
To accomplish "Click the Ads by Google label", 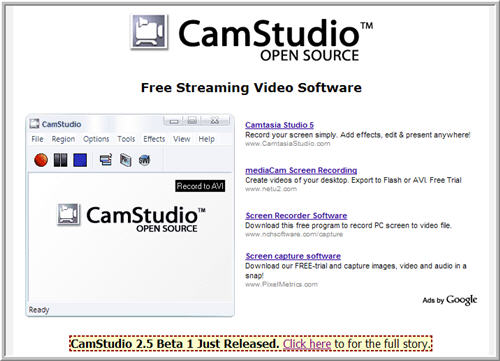I will (450, 300).
